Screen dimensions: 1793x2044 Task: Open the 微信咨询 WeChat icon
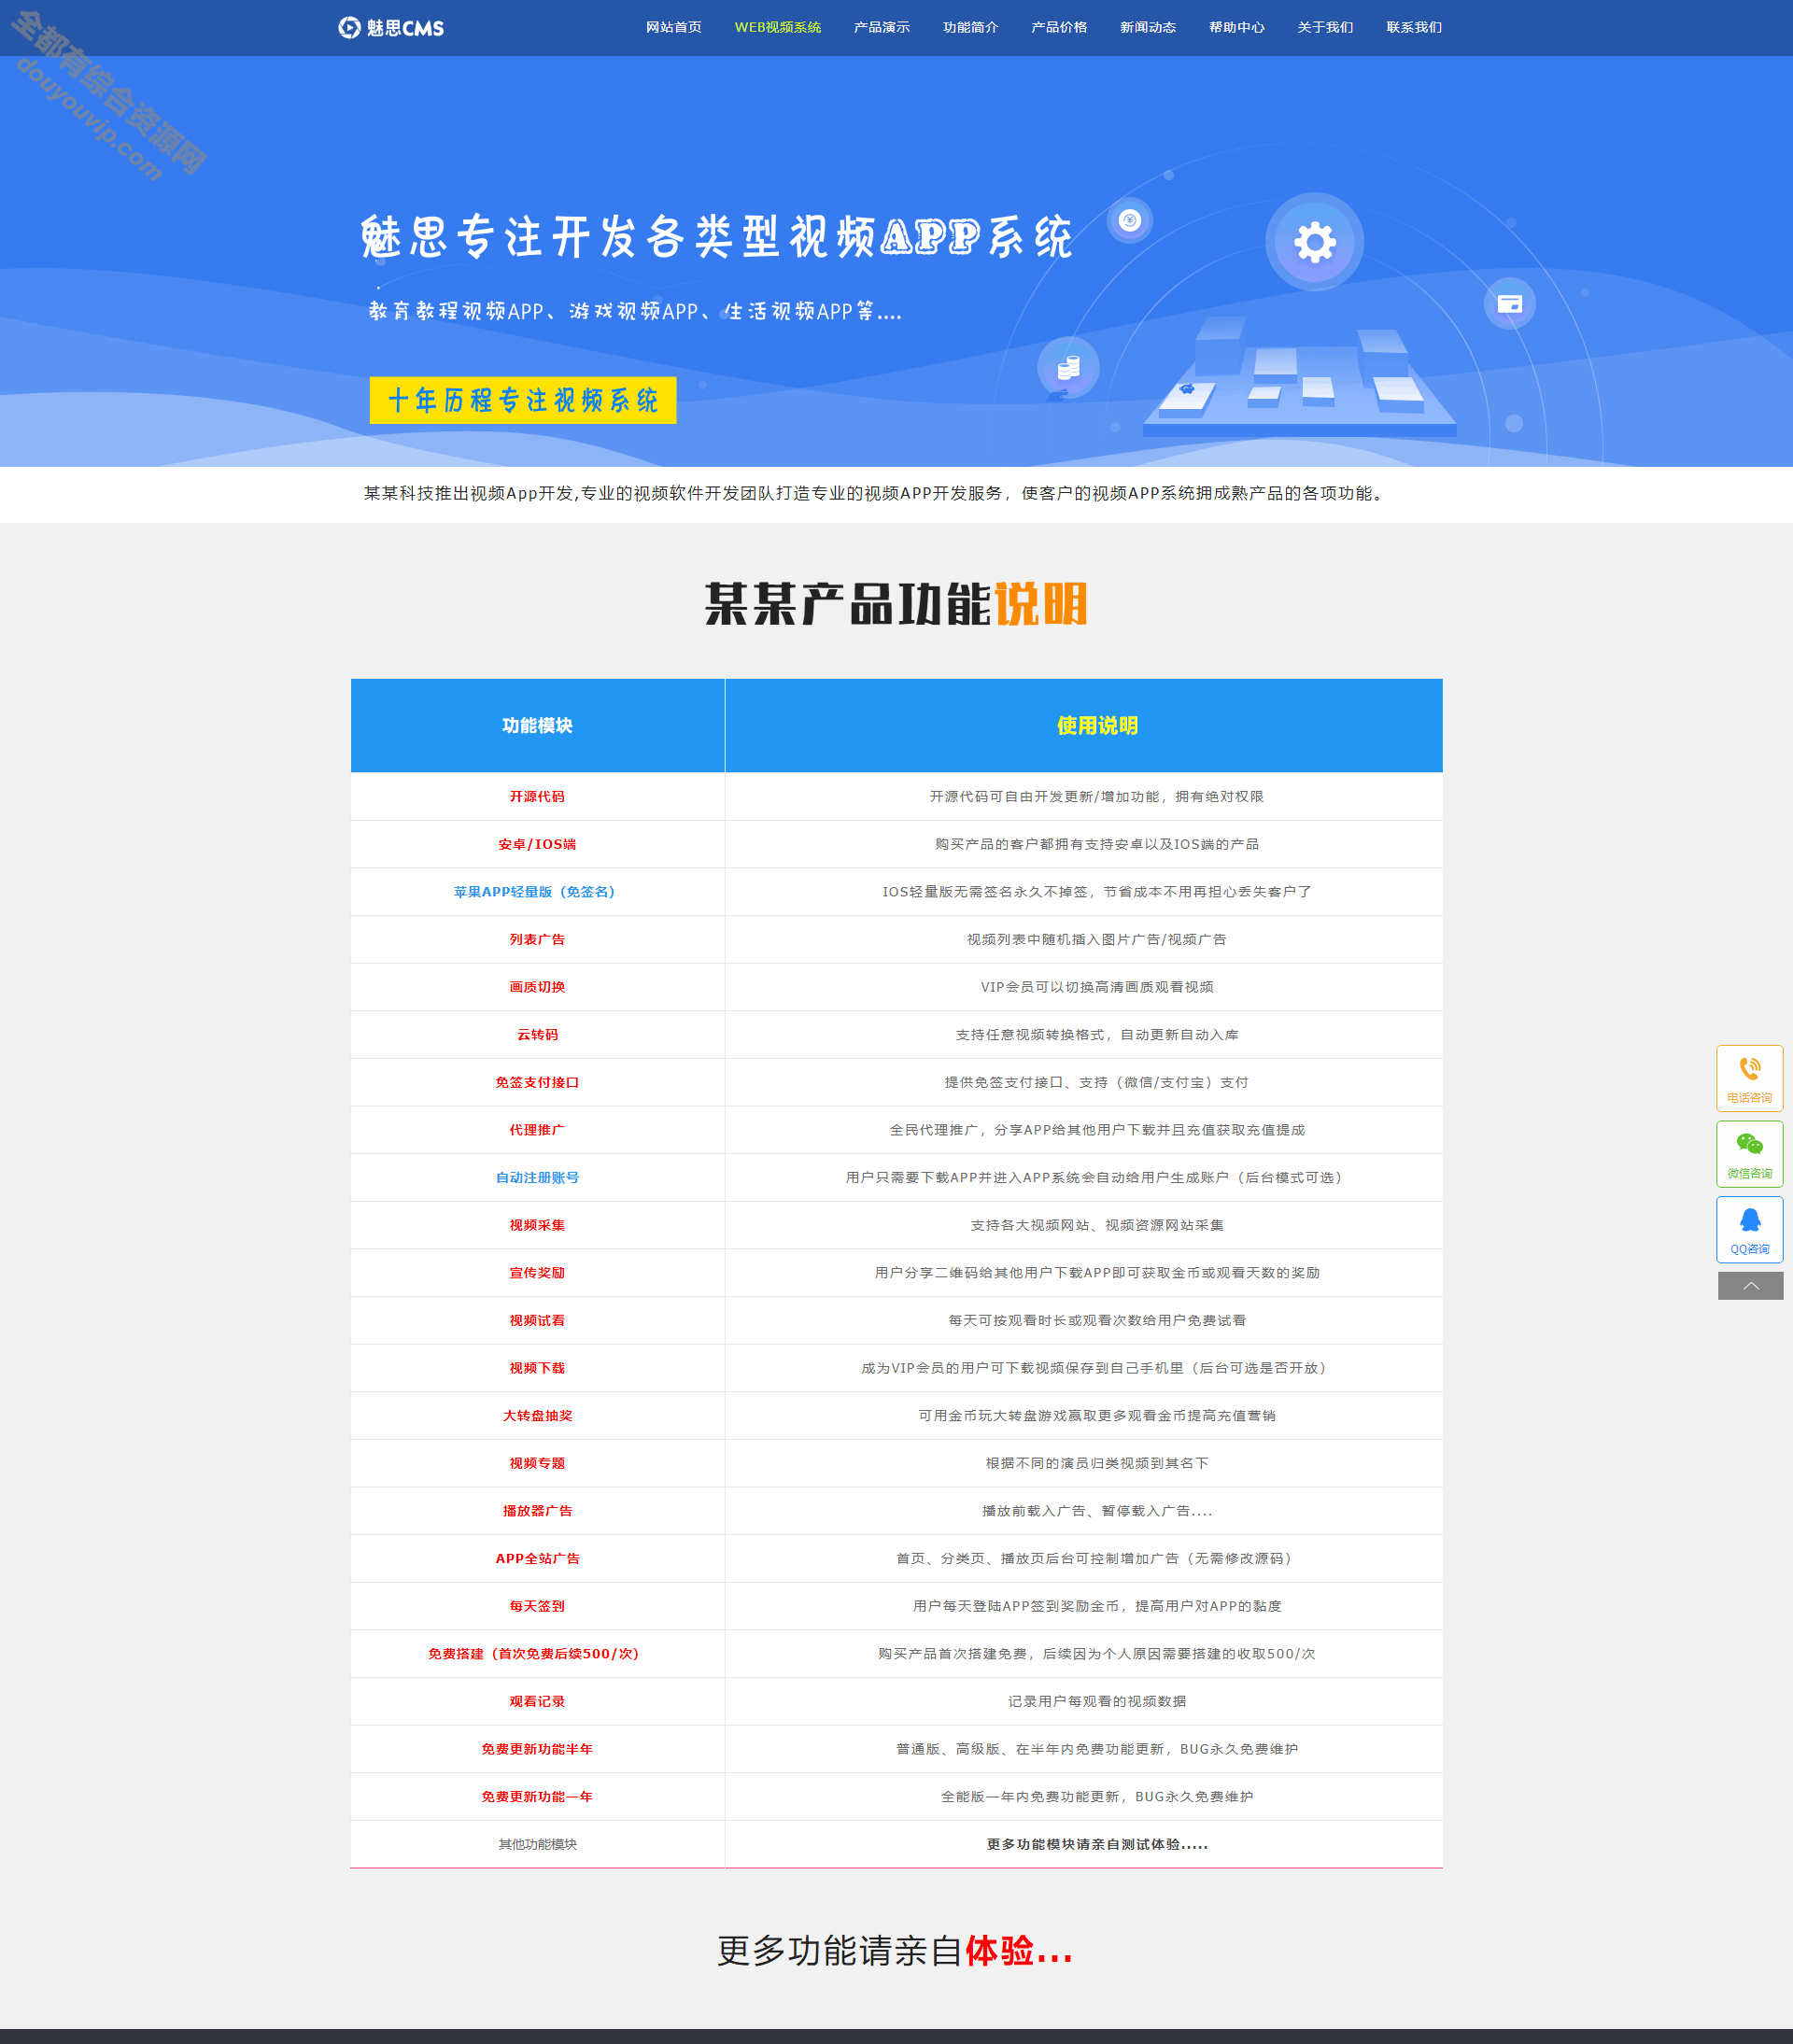point(1749,1154)
